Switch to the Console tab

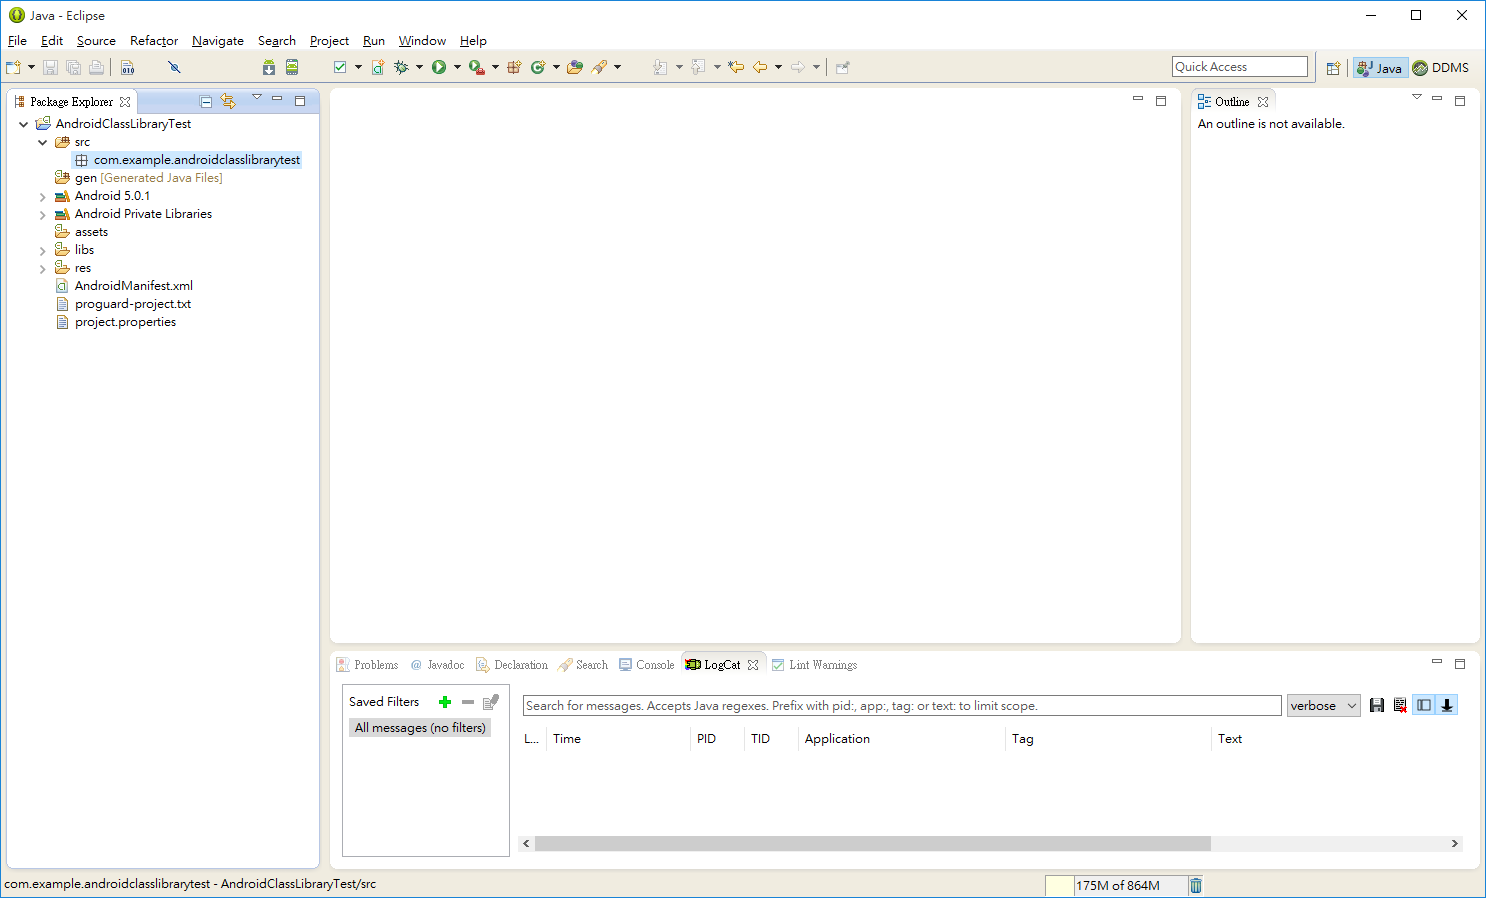(x=646, y=665)
